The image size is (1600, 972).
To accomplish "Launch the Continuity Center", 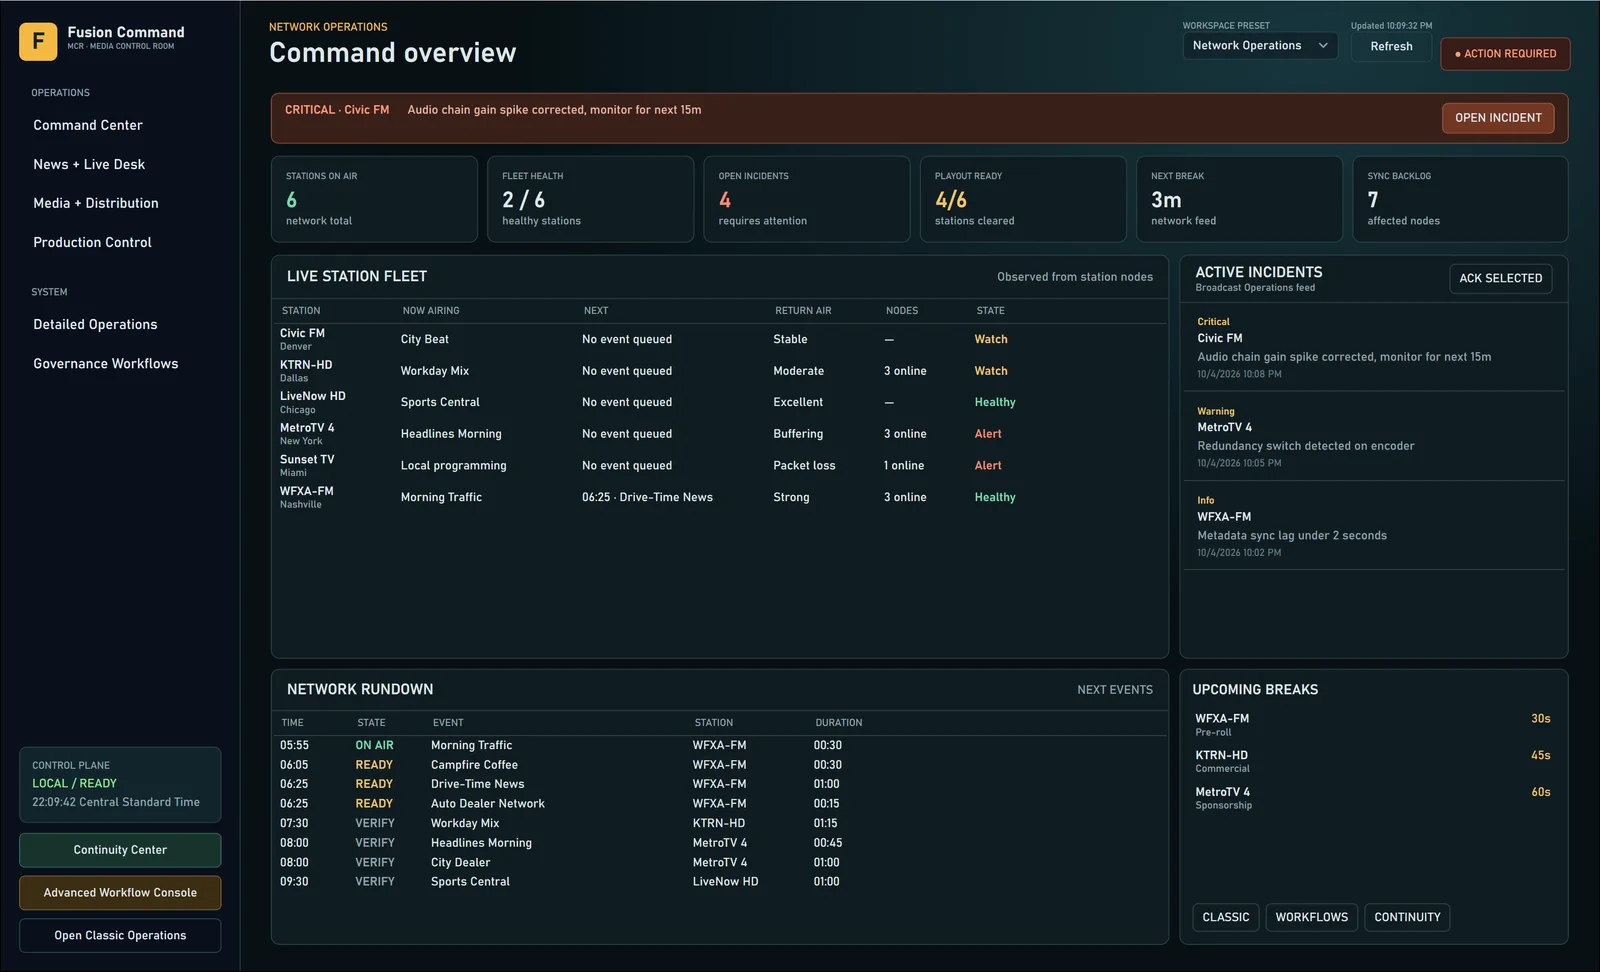I will point(120,850).
